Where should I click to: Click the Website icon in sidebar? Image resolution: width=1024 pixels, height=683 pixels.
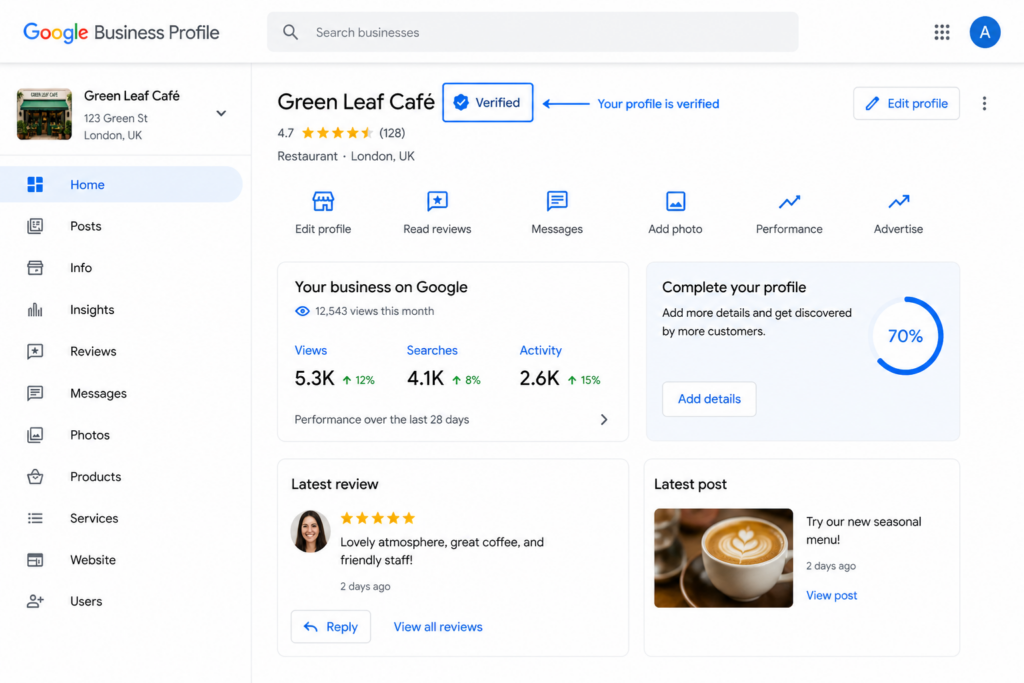point(35,560)
